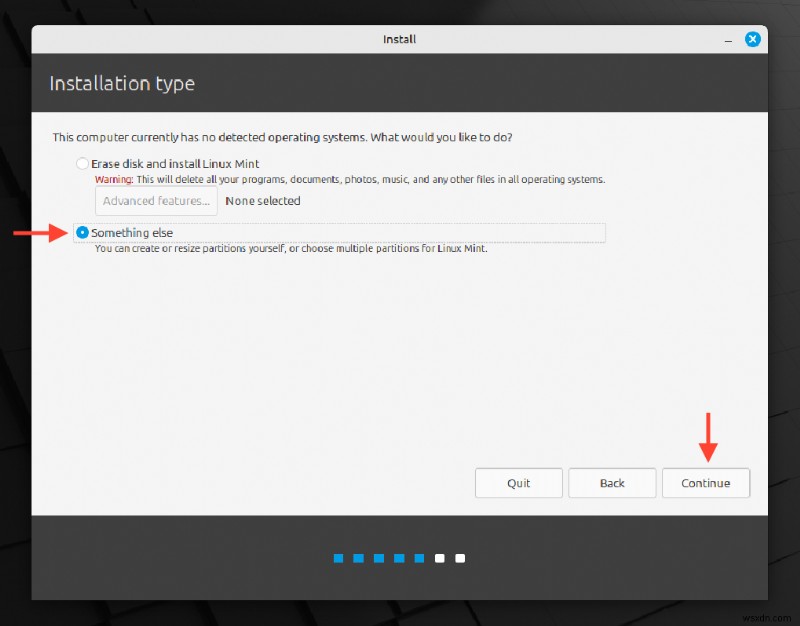Image resolution: width=800 pixels, height=626 pixels.
Task: Click the no detected operating systems question
Action: pos(282,137)
